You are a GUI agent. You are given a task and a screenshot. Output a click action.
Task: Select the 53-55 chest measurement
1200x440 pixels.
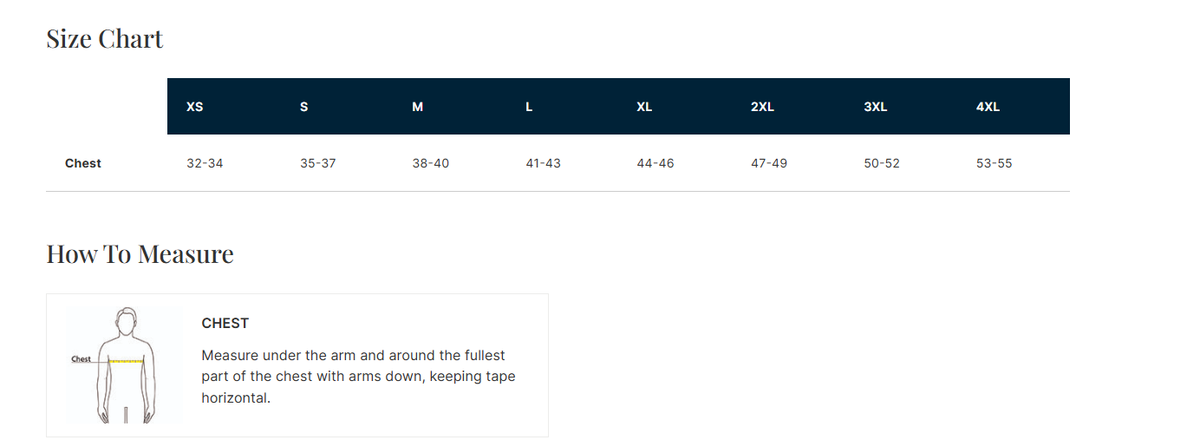[994, 163]
